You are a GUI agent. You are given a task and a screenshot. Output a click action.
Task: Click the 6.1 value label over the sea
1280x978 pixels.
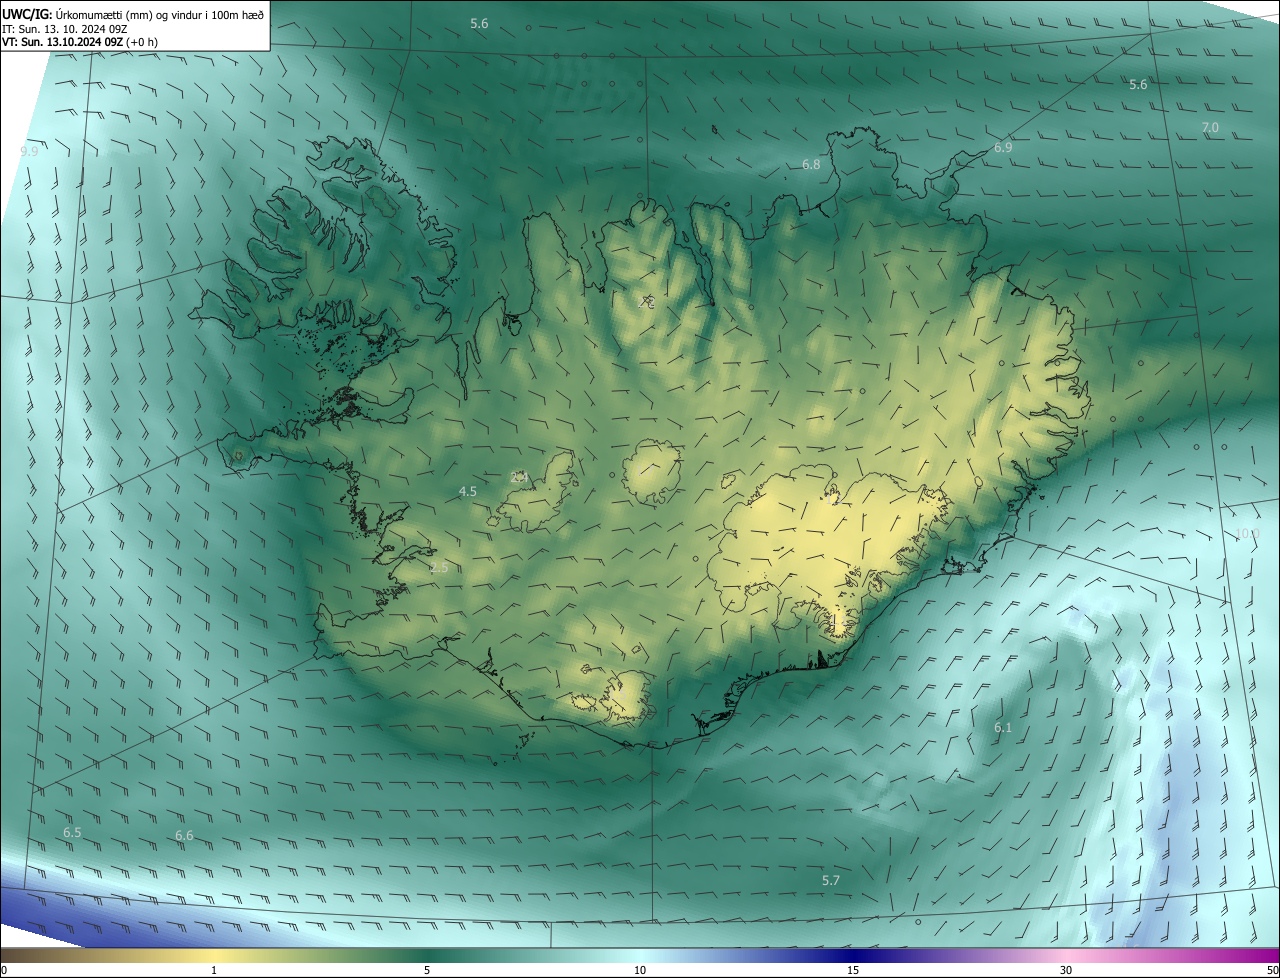(x=1003, y=727)
